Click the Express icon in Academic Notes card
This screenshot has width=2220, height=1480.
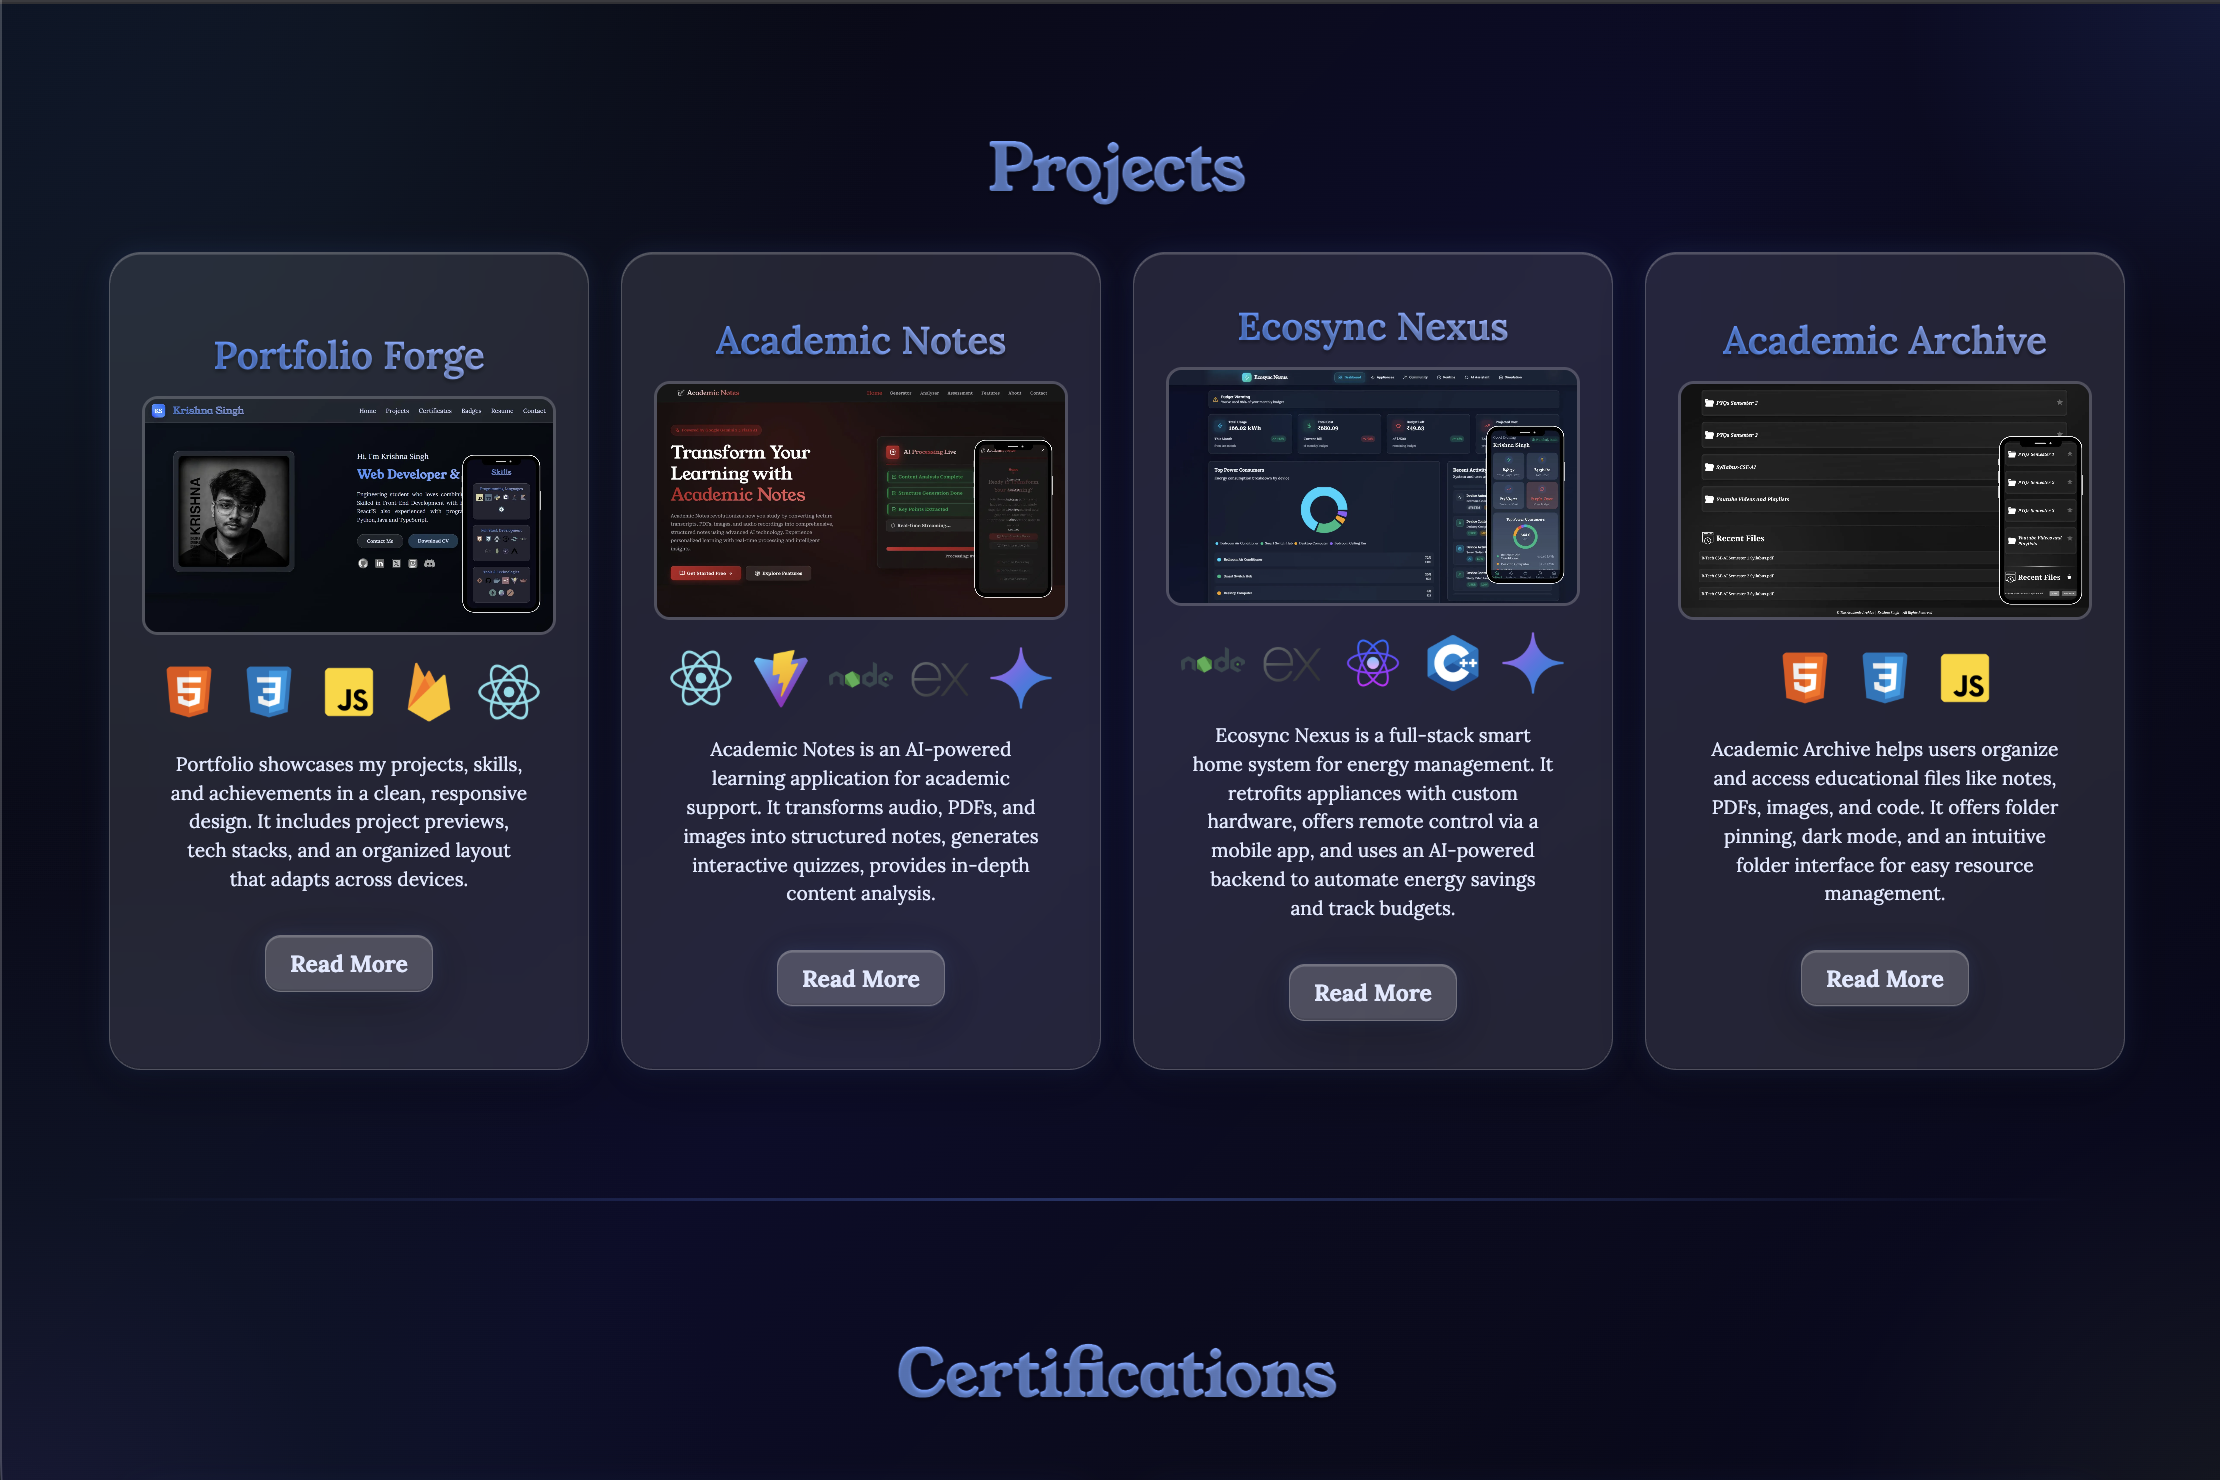pos(940,679)
